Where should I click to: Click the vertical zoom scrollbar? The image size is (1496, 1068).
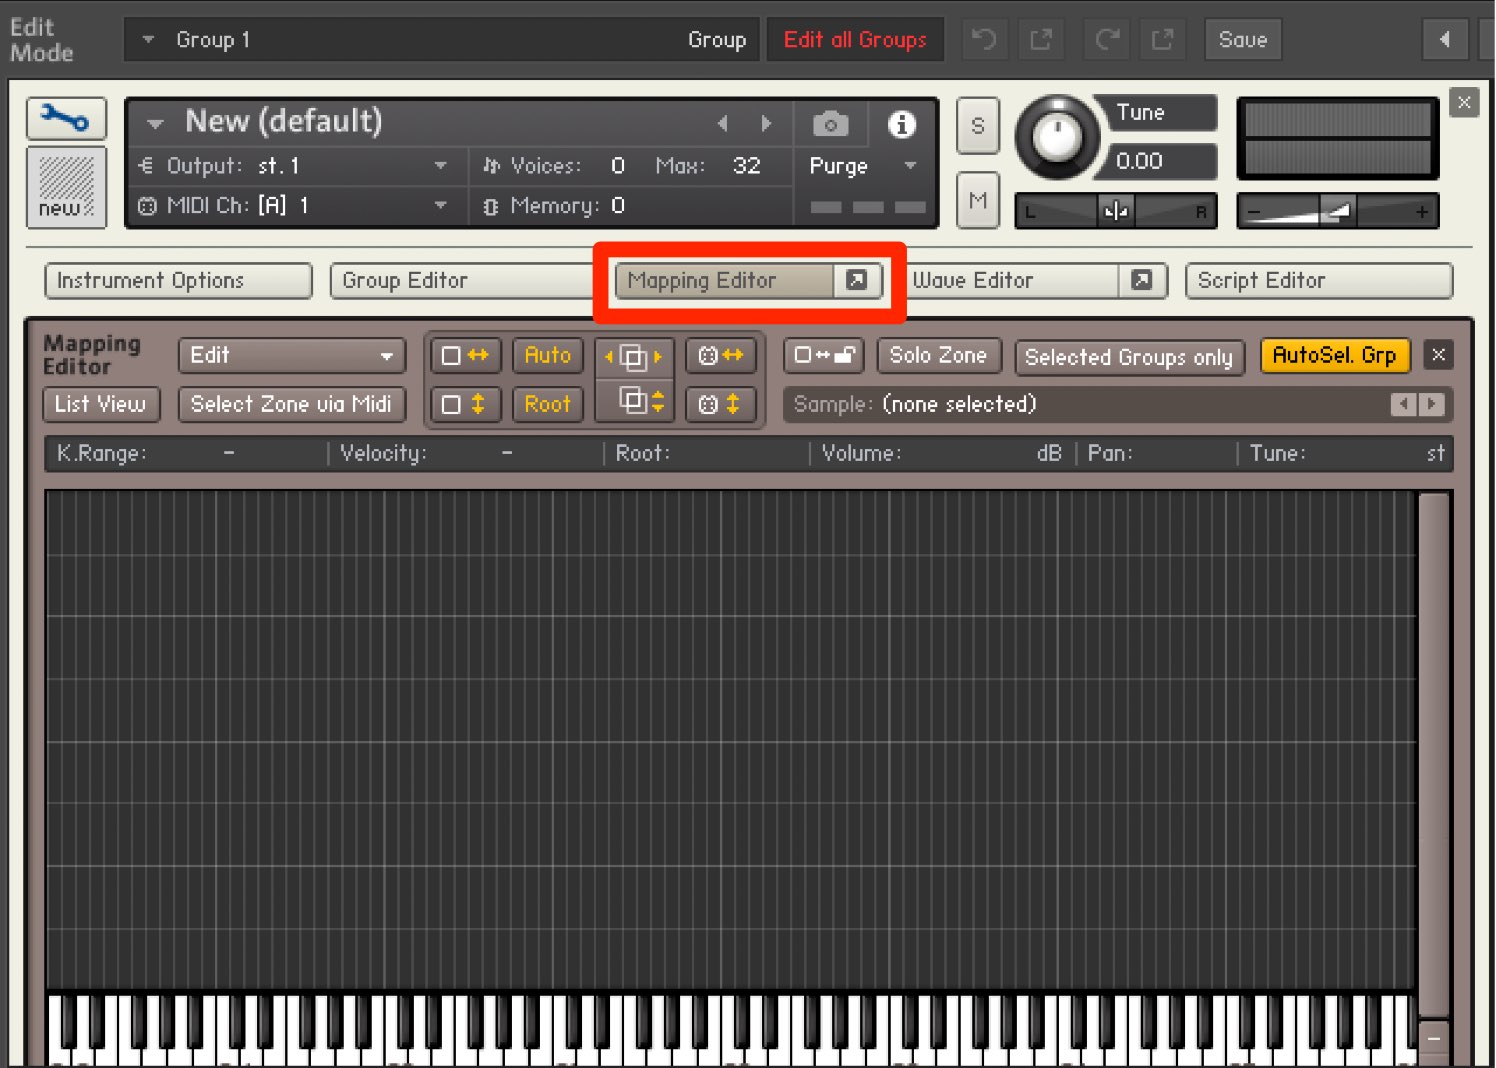click(x=1434, y=755)
